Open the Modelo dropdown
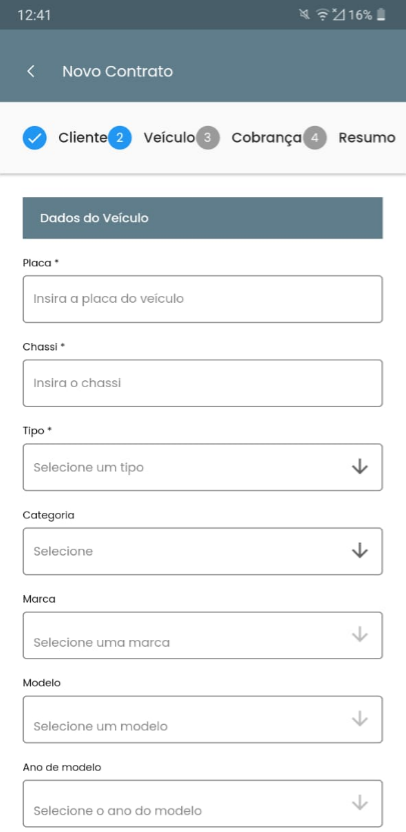This screenshot has width=406, height=832. coord(203,719)
